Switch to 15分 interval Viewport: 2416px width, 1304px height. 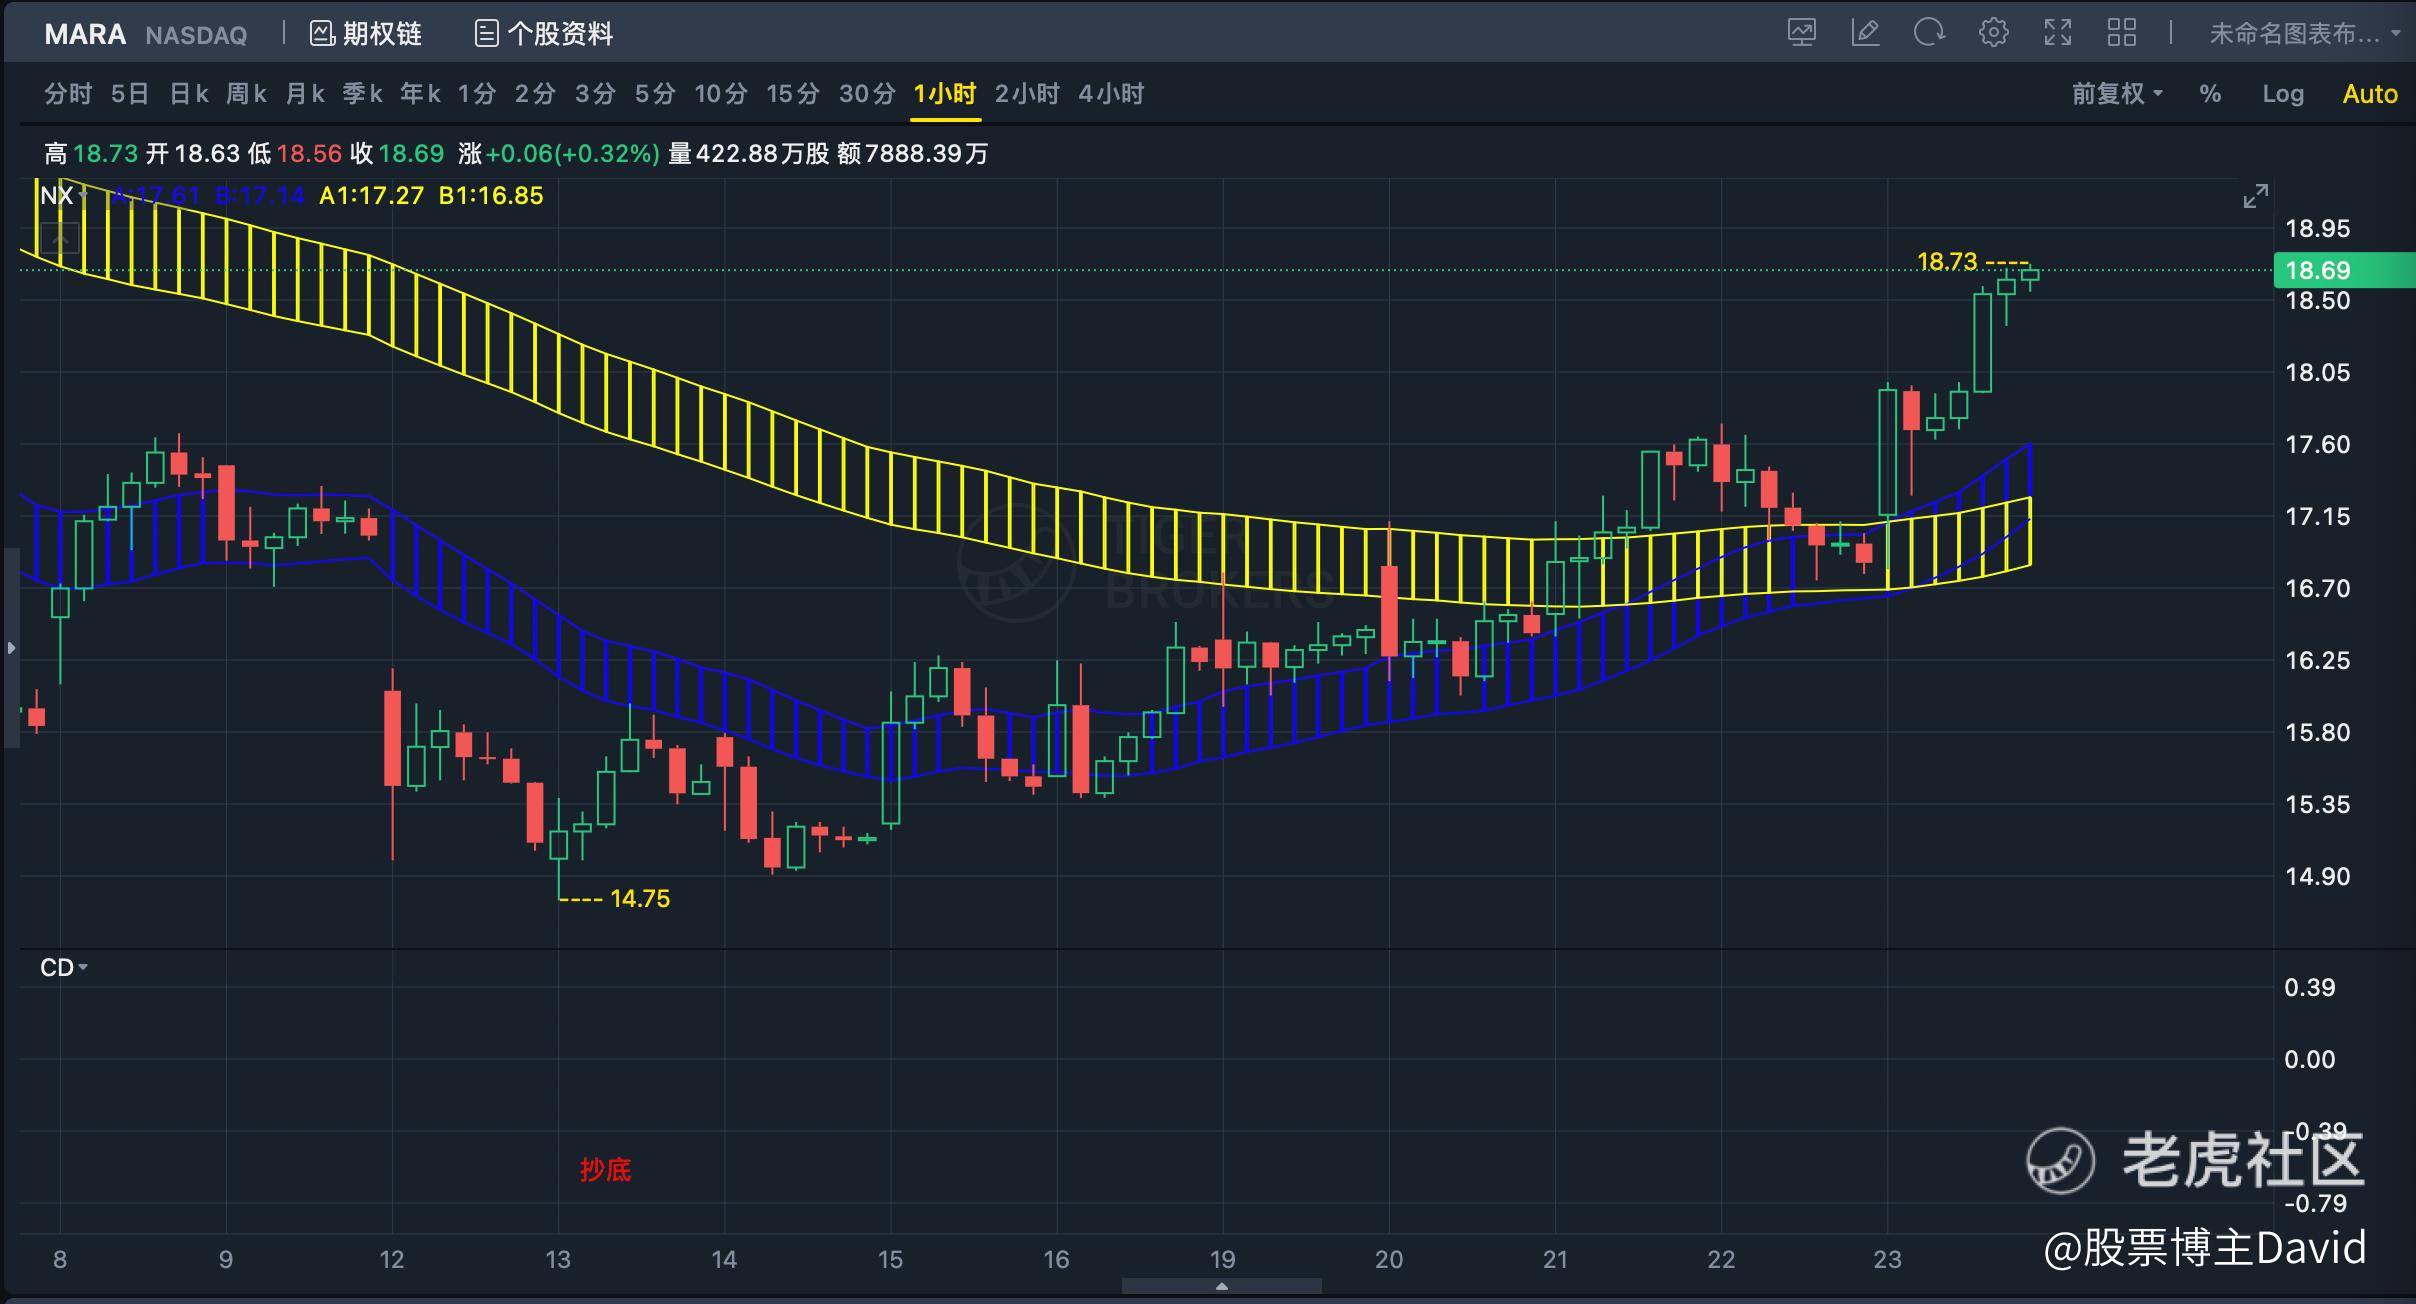tap(793, 94)
